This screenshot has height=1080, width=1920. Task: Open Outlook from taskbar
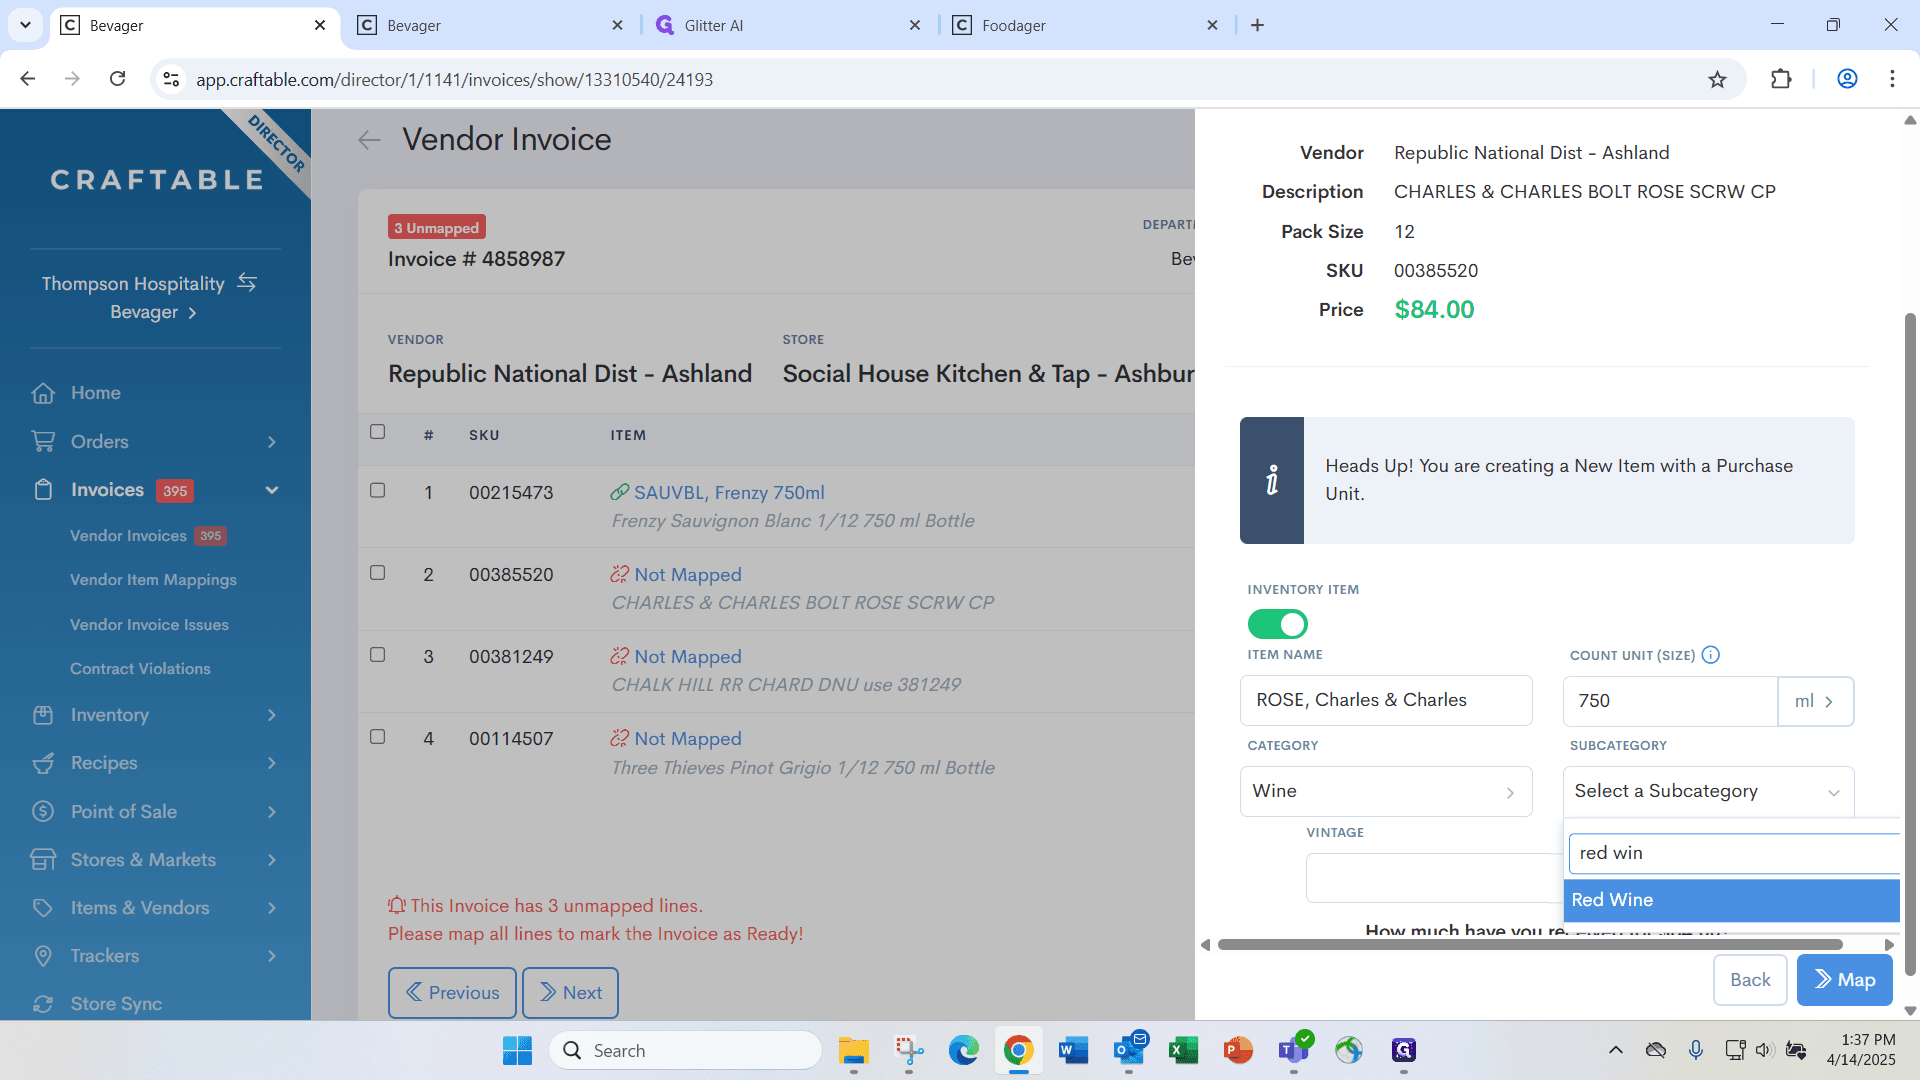1129,1050
